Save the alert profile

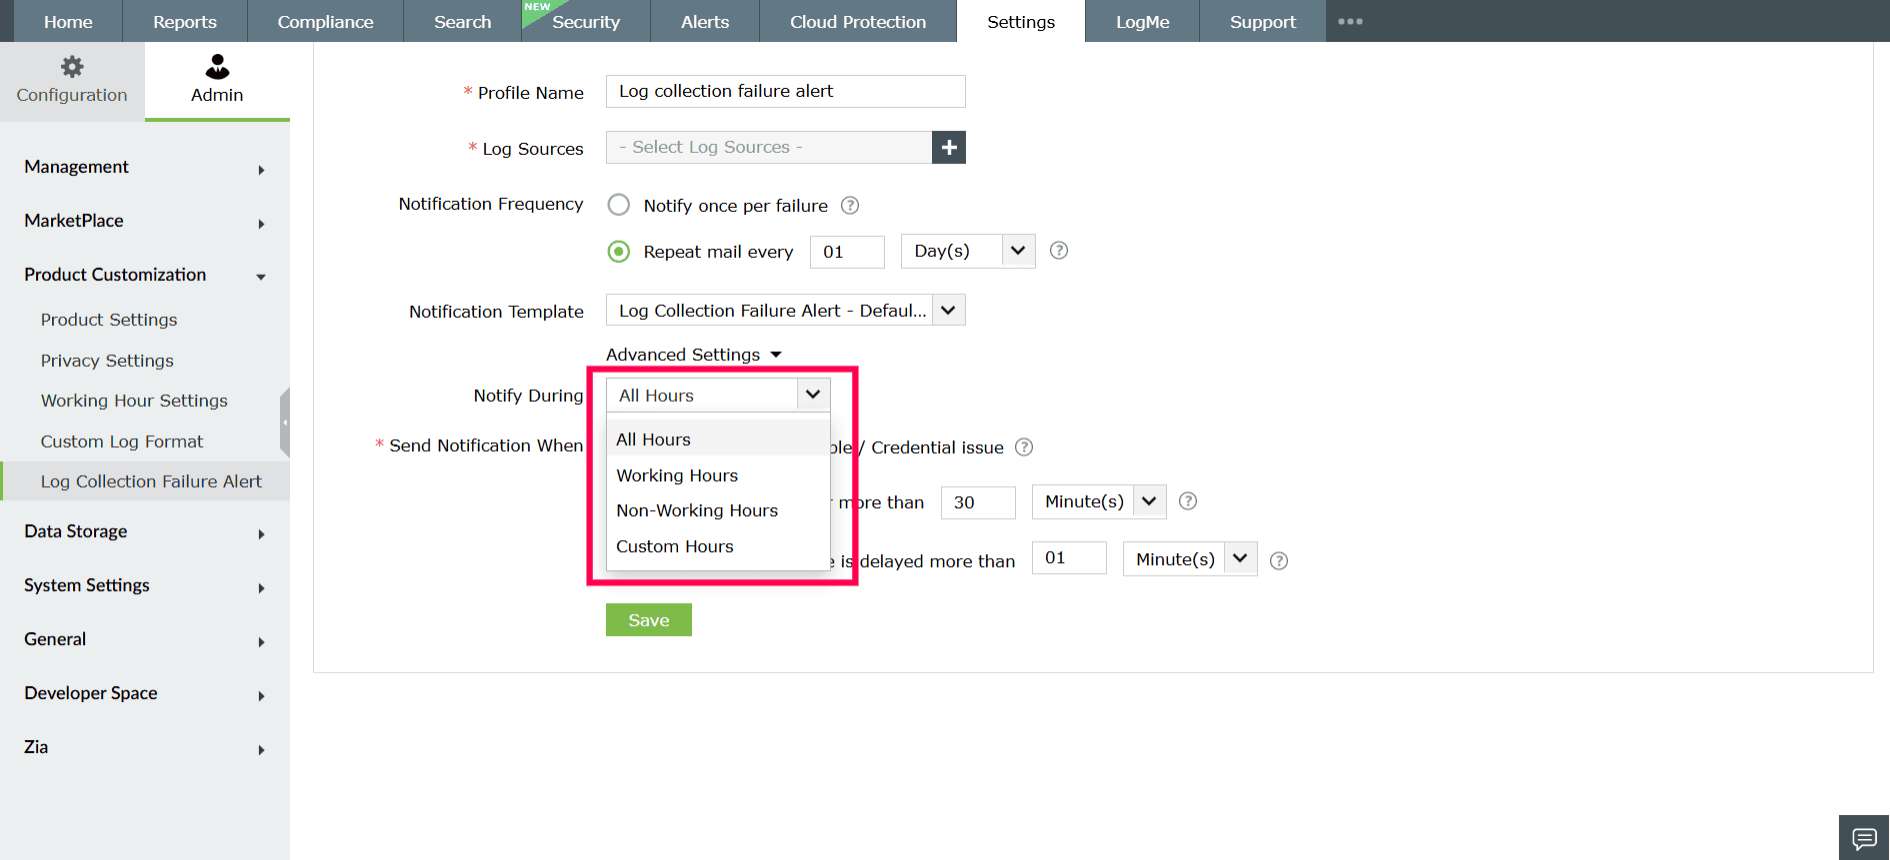[649, 620]
